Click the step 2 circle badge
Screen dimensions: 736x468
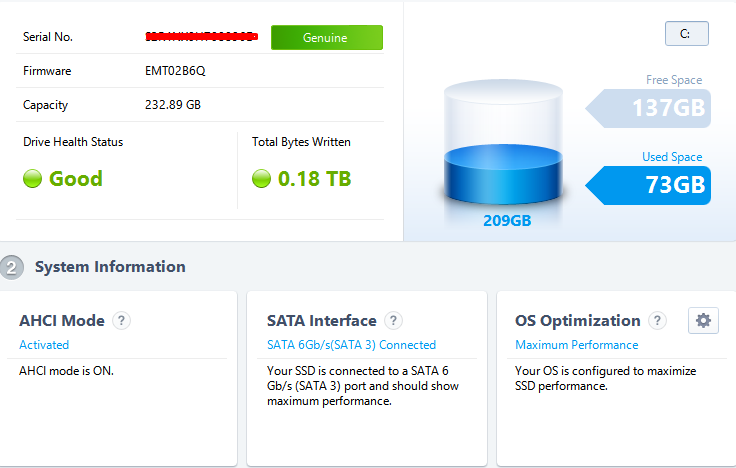(11, 267)
